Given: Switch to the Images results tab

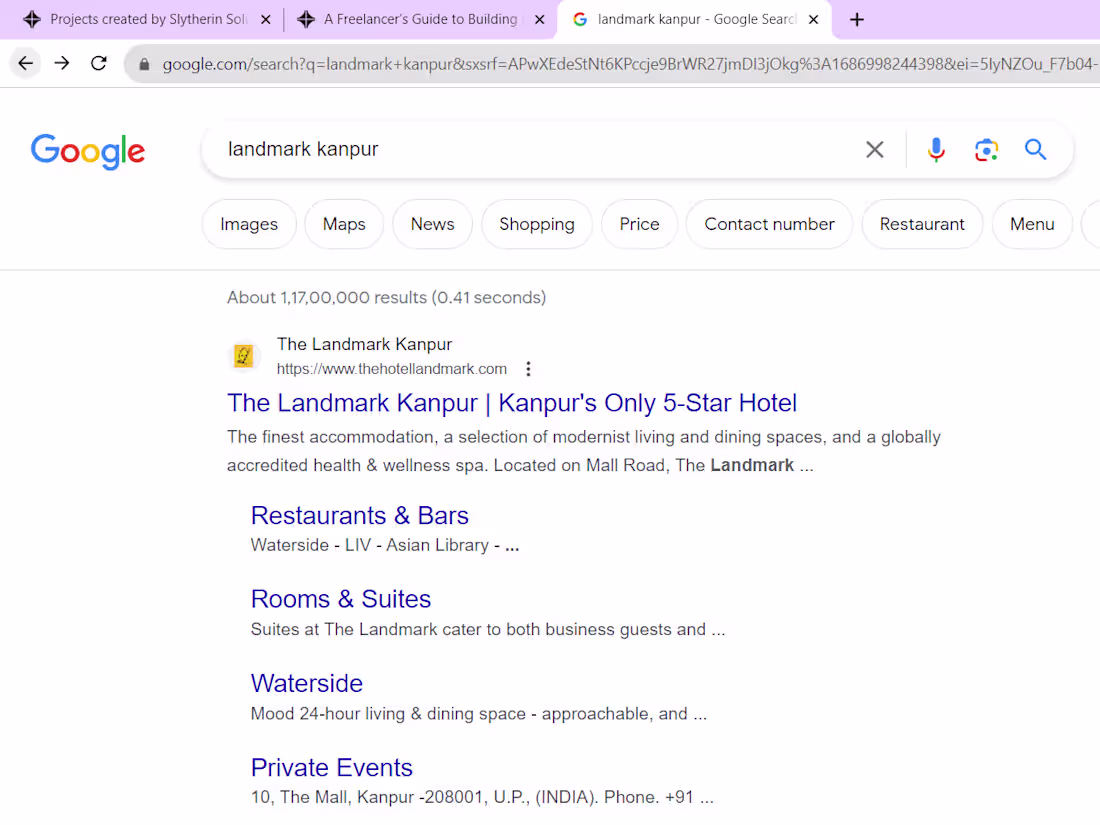Looking at the screenshot, I should click(248, 224).
